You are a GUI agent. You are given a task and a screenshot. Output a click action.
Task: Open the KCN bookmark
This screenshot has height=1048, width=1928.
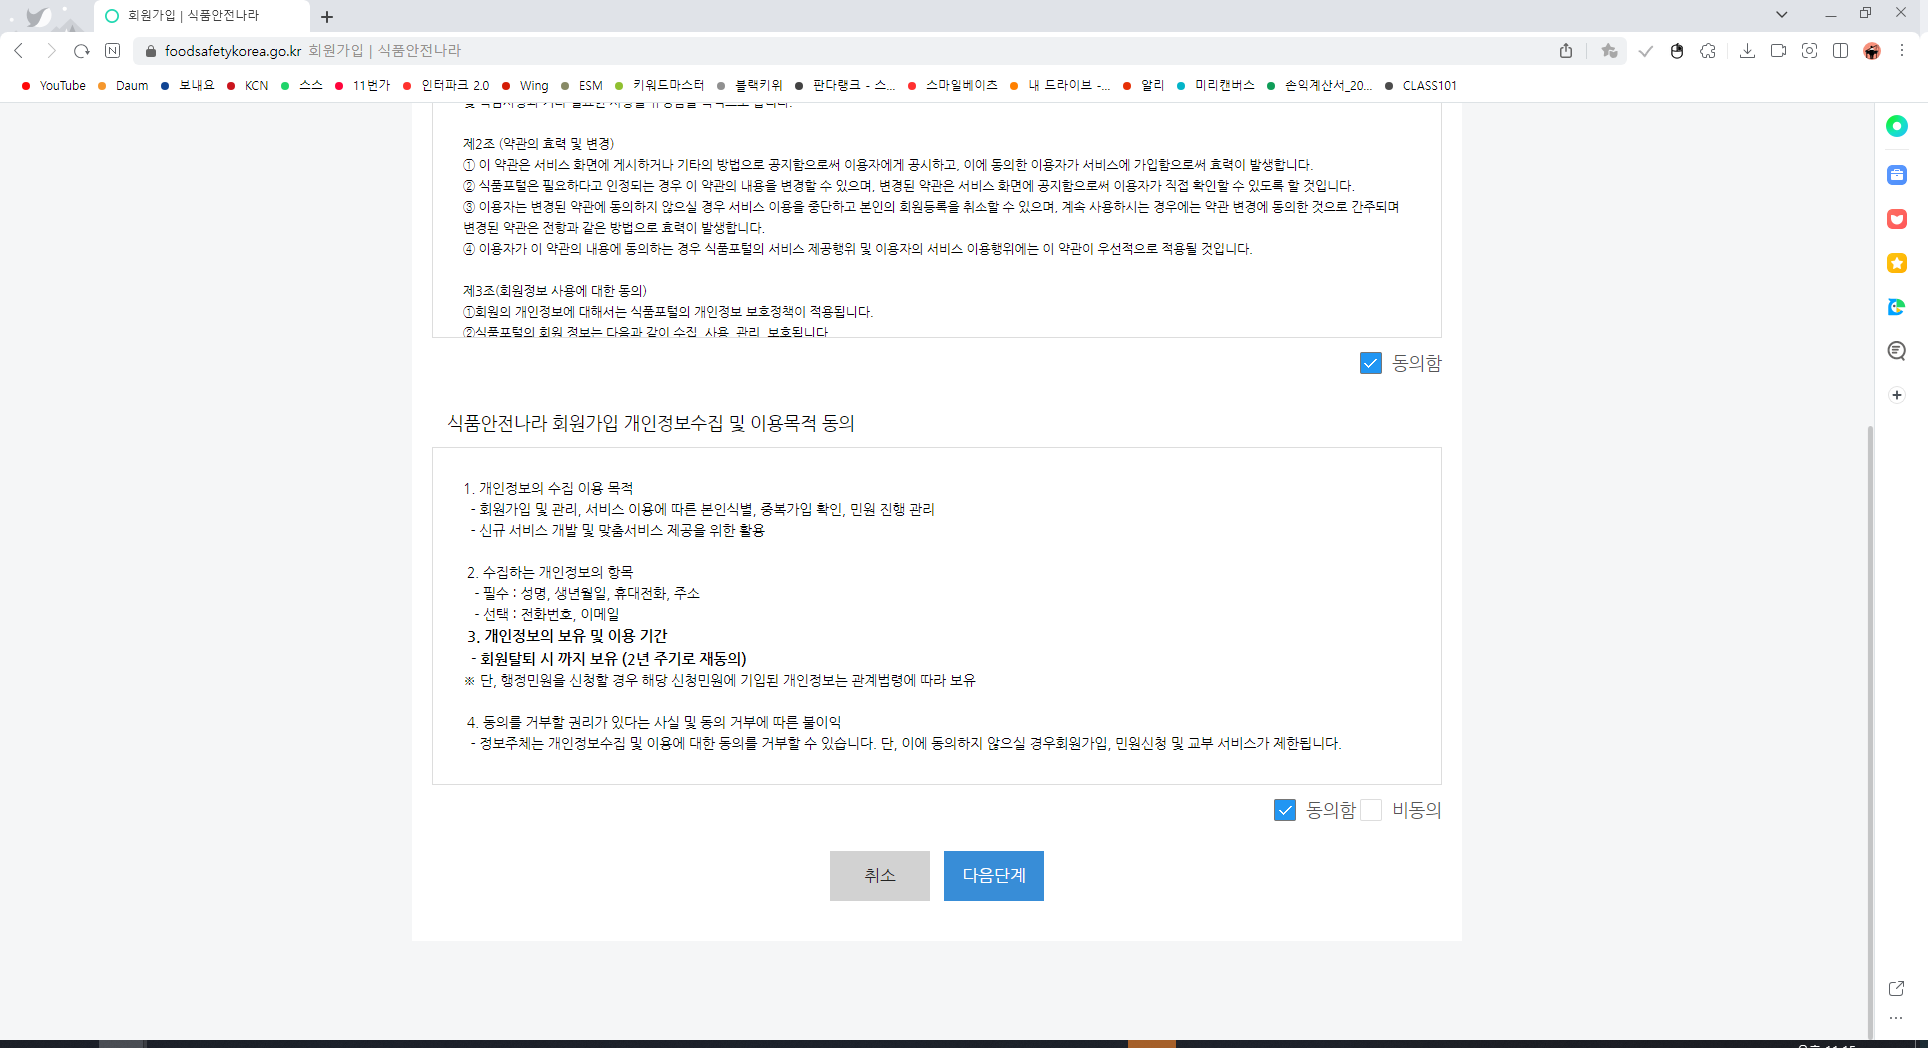247,86
